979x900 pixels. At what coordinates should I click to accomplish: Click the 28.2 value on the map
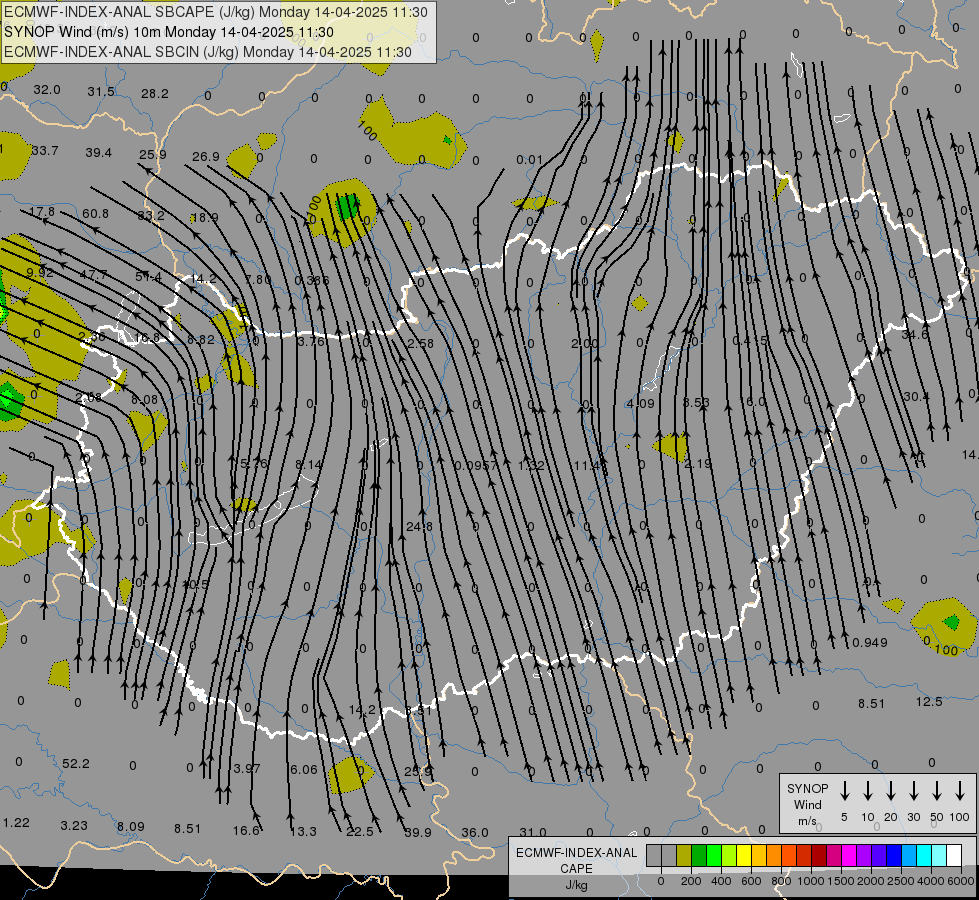coord(155,94)
